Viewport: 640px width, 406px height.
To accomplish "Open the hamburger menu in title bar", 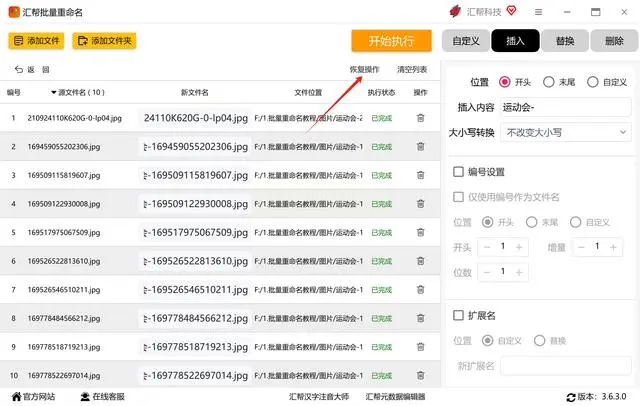I will point(538,12).
